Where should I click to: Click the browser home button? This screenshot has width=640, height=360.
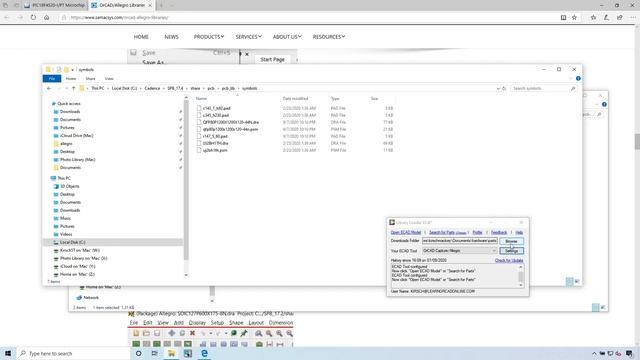(x=47, y=18)
